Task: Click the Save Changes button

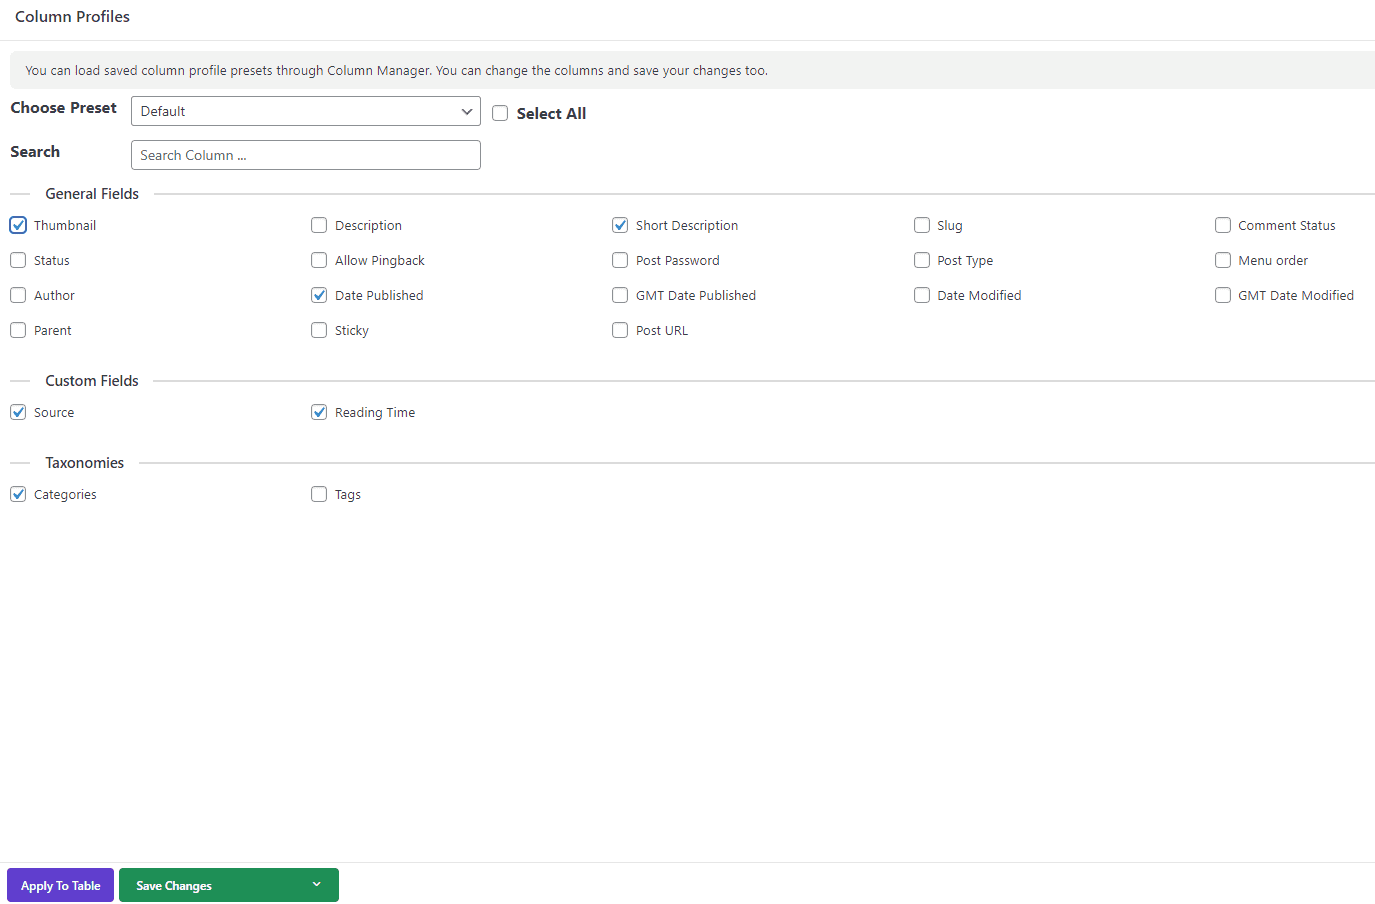Action: click(172, 885)
